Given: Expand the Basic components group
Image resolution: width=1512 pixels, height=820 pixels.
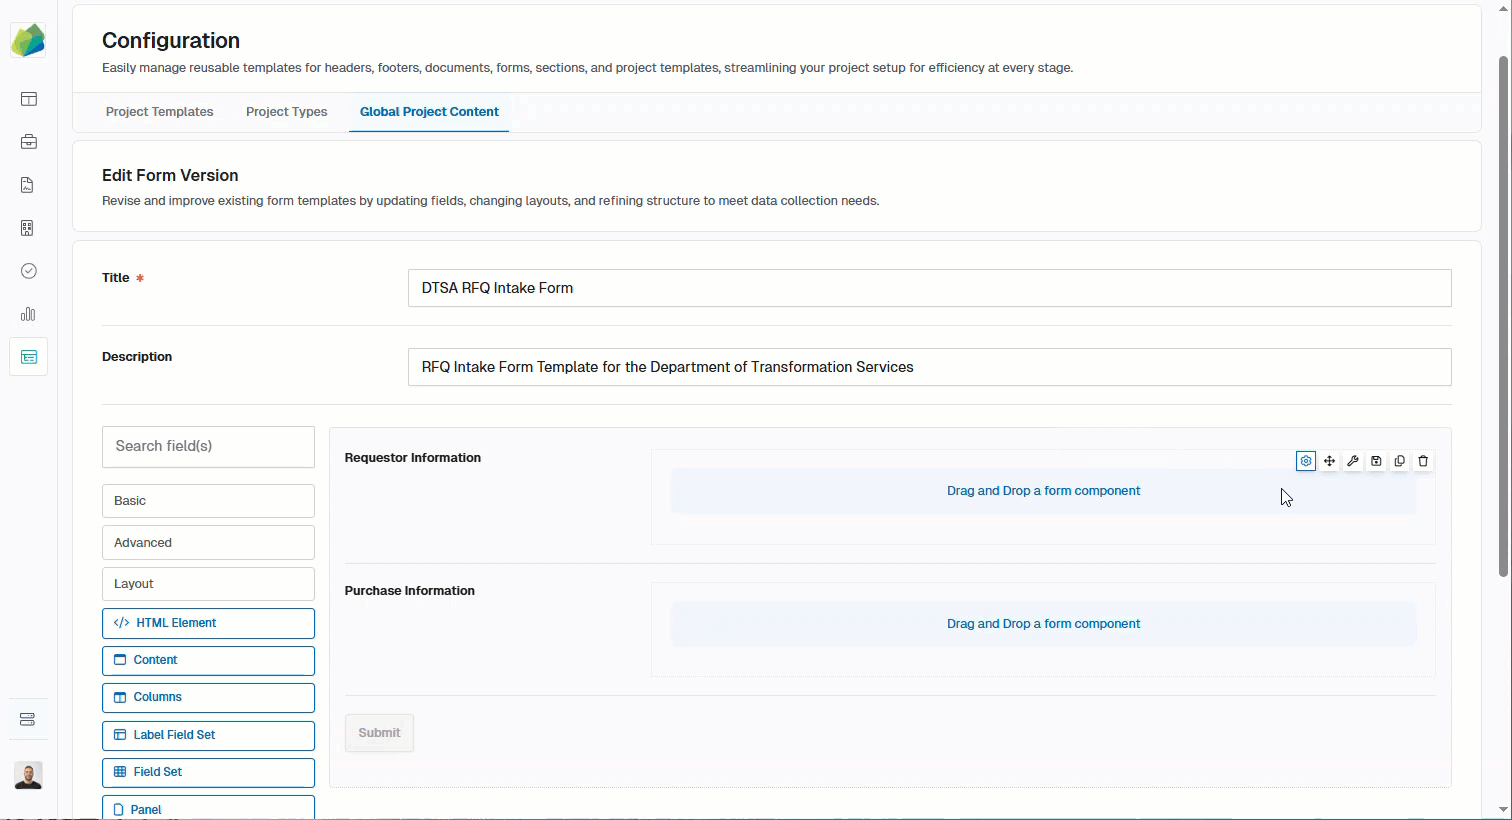Looking at the screenshot, I should (x=208, y=501).
